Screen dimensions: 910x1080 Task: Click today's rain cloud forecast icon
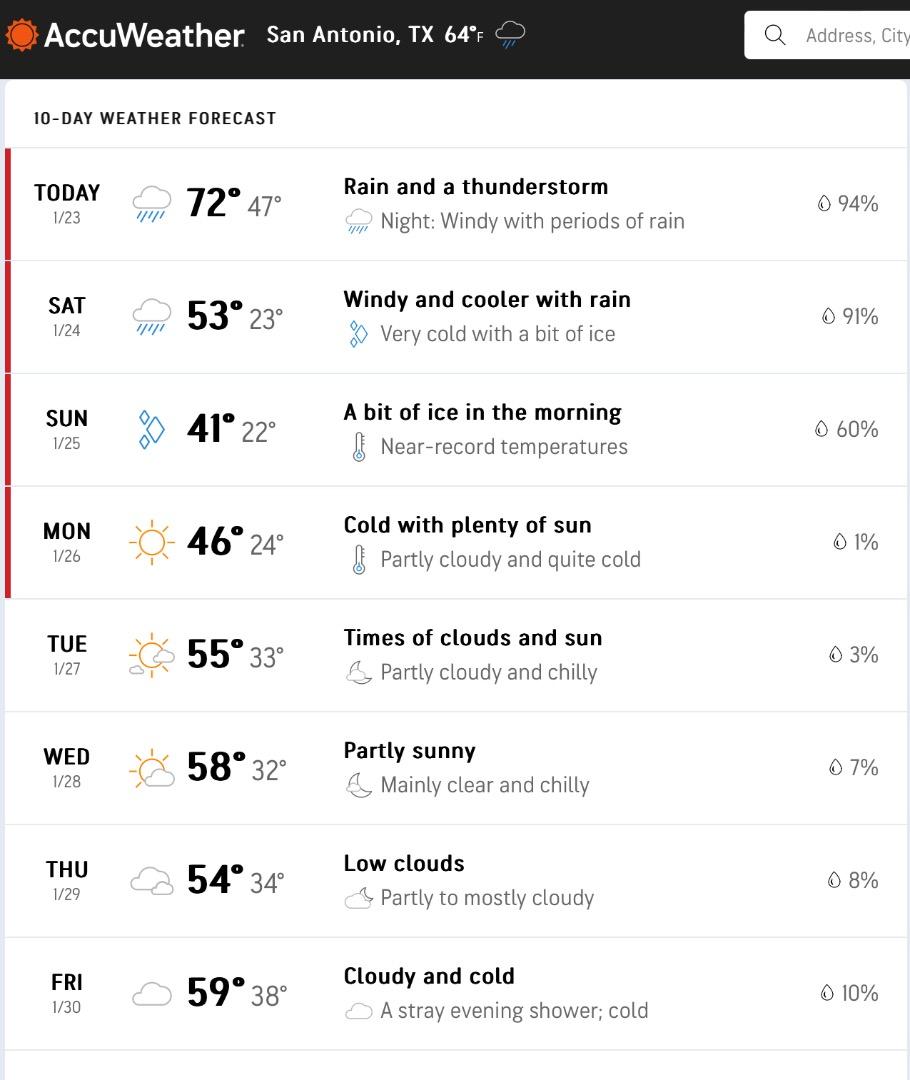(151, 204)
